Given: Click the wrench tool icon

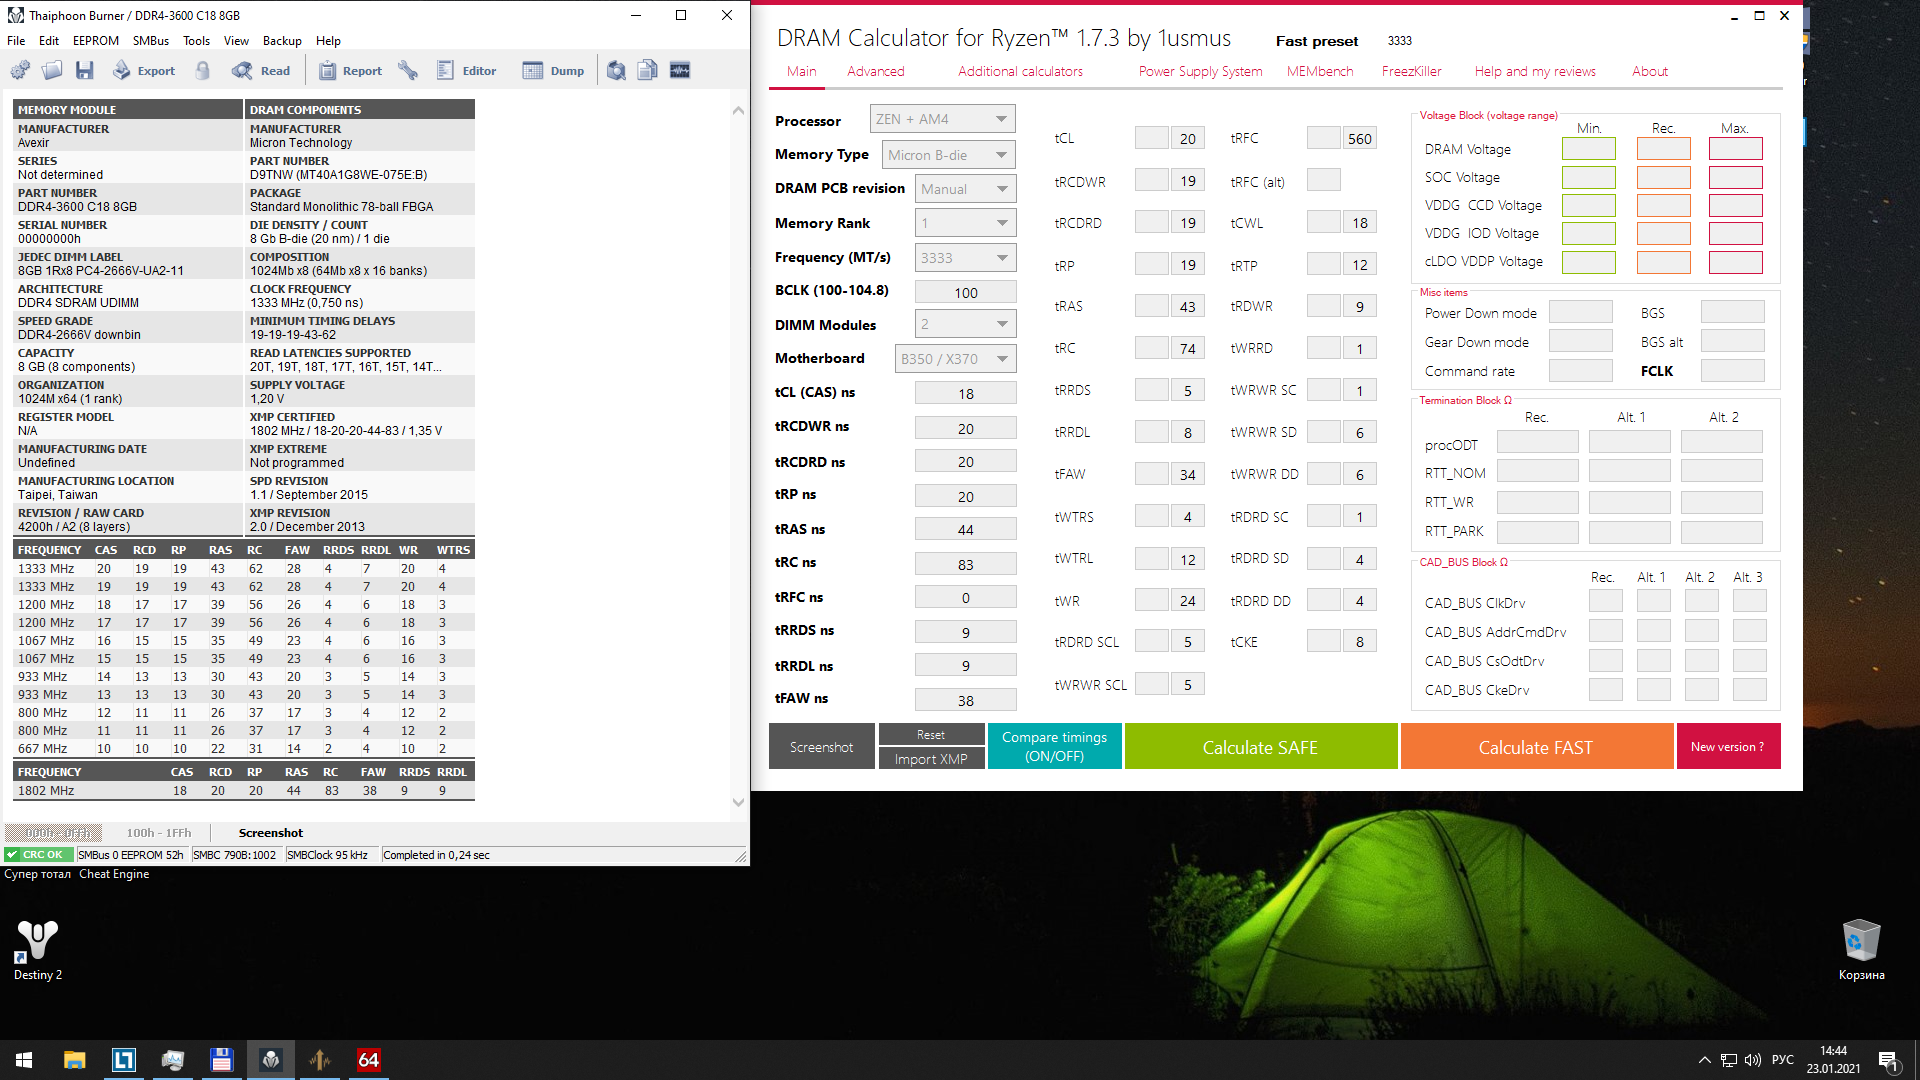Looking at the screenshot, I should click(x=407, y=70).
